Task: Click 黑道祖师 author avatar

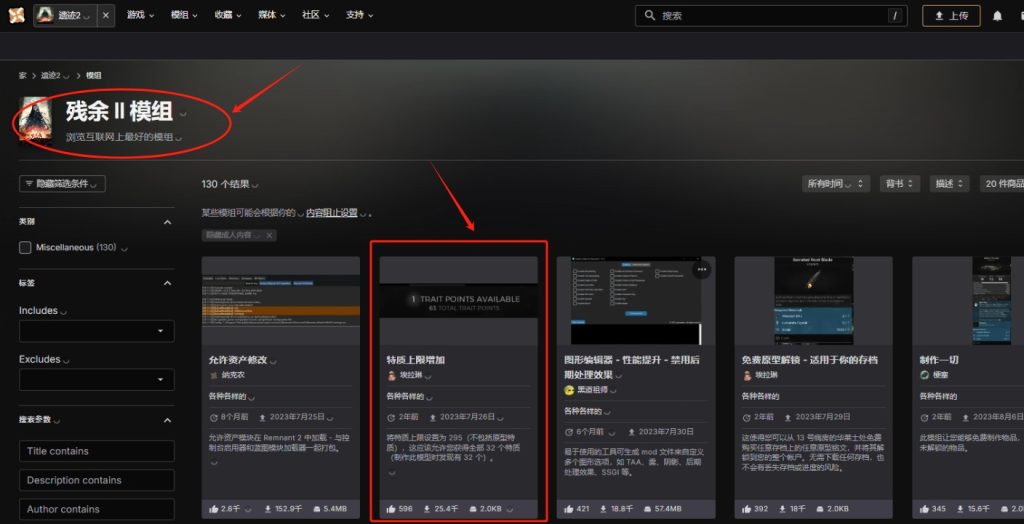Action: point(569,390)
